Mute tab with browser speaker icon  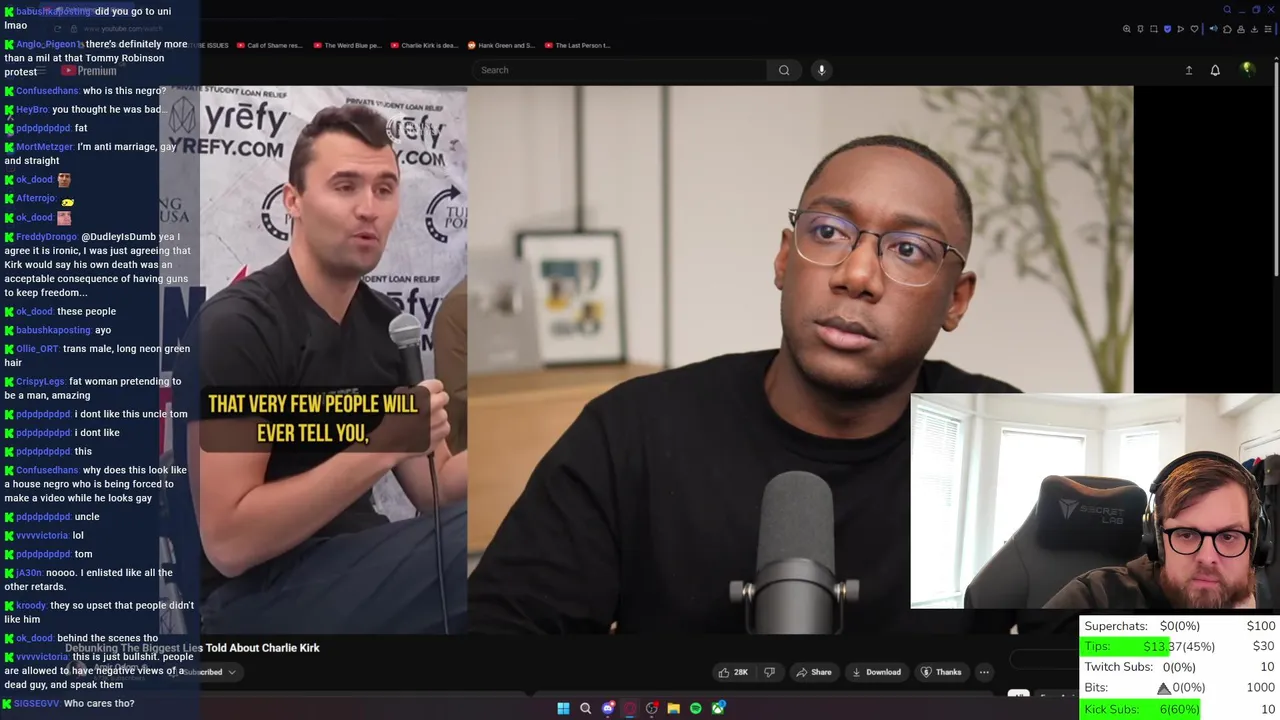tap(1213, 29)
